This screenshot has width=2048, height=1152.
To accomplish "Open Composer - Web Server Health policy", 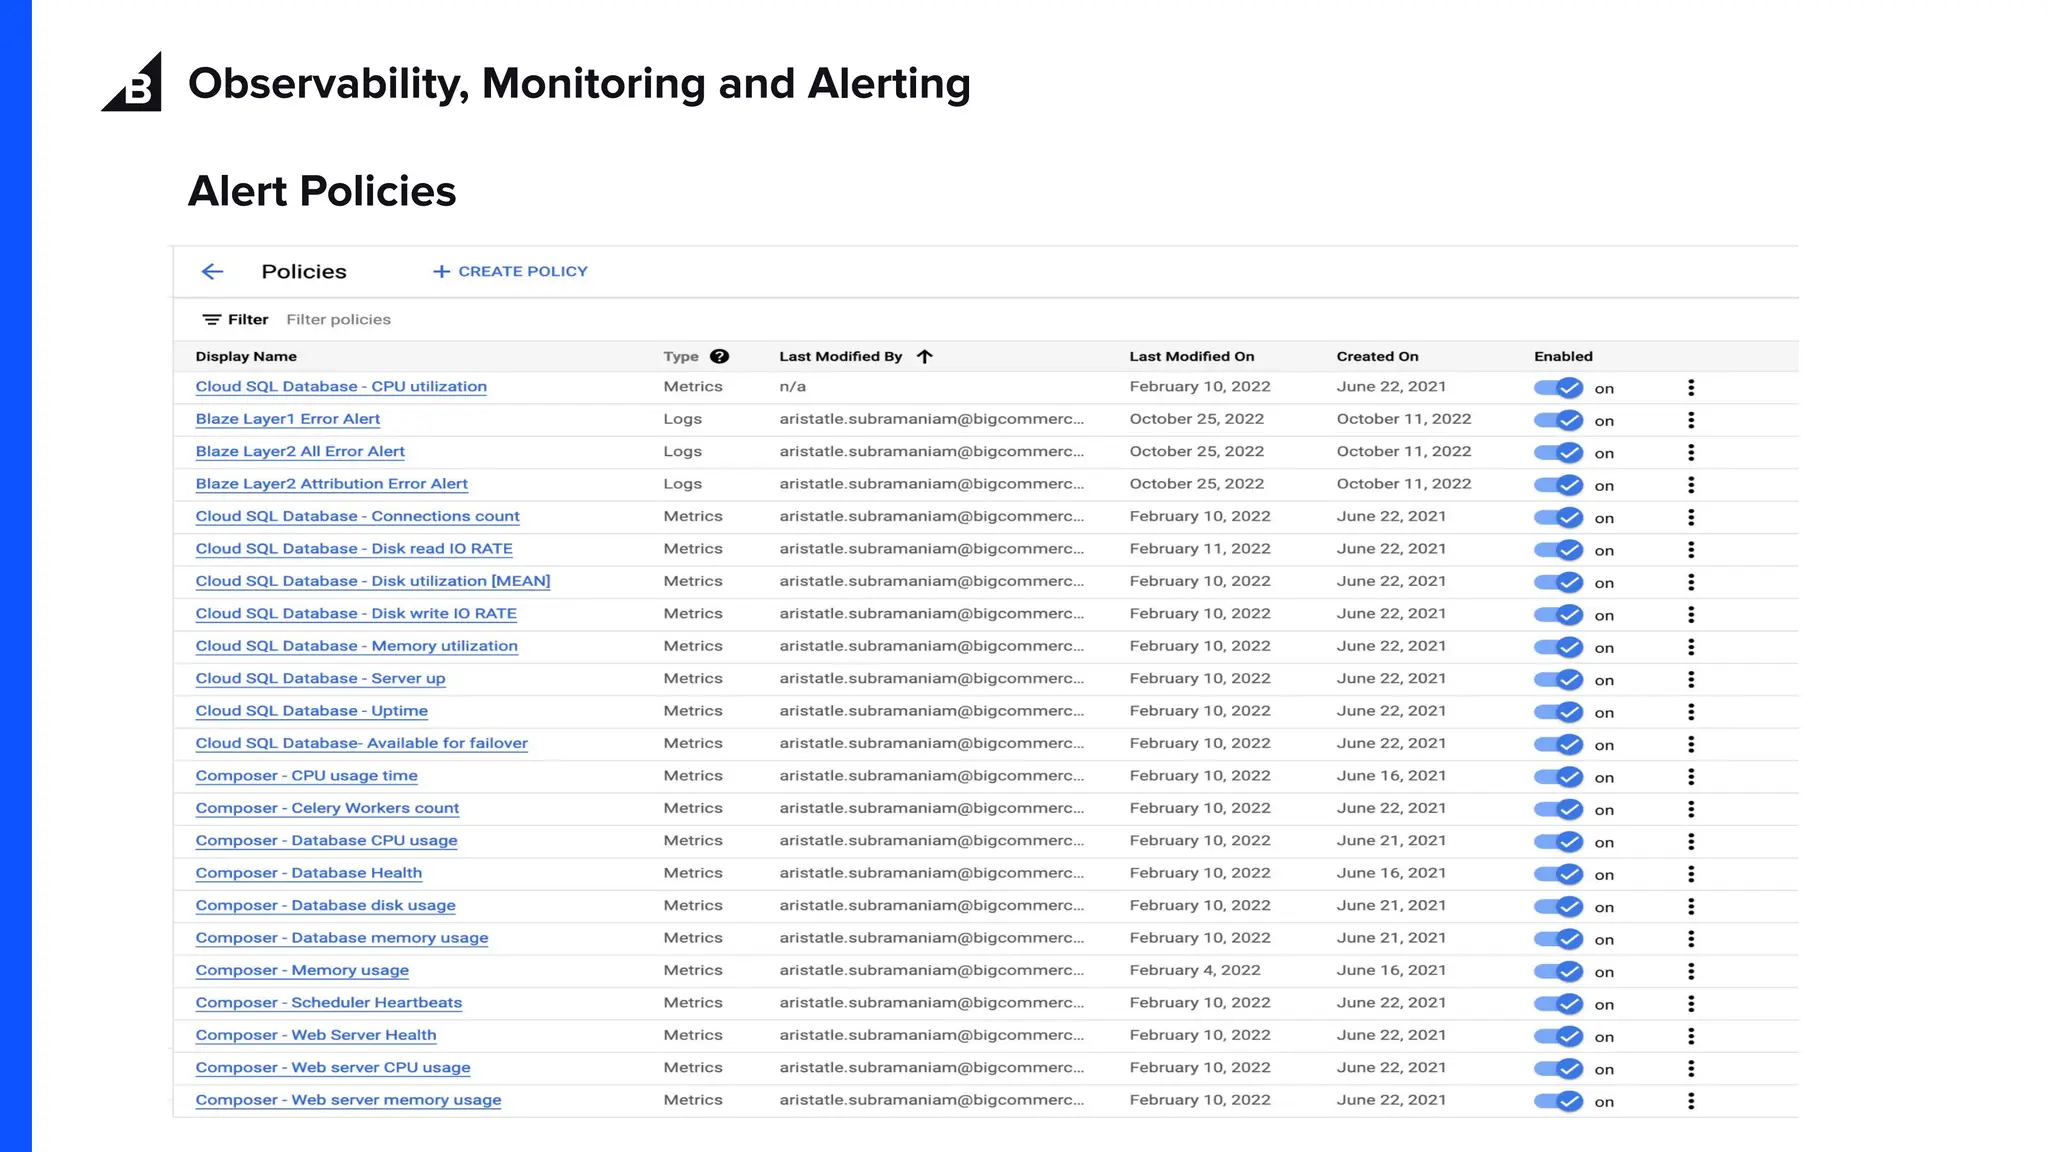I will click(316, 1035).
